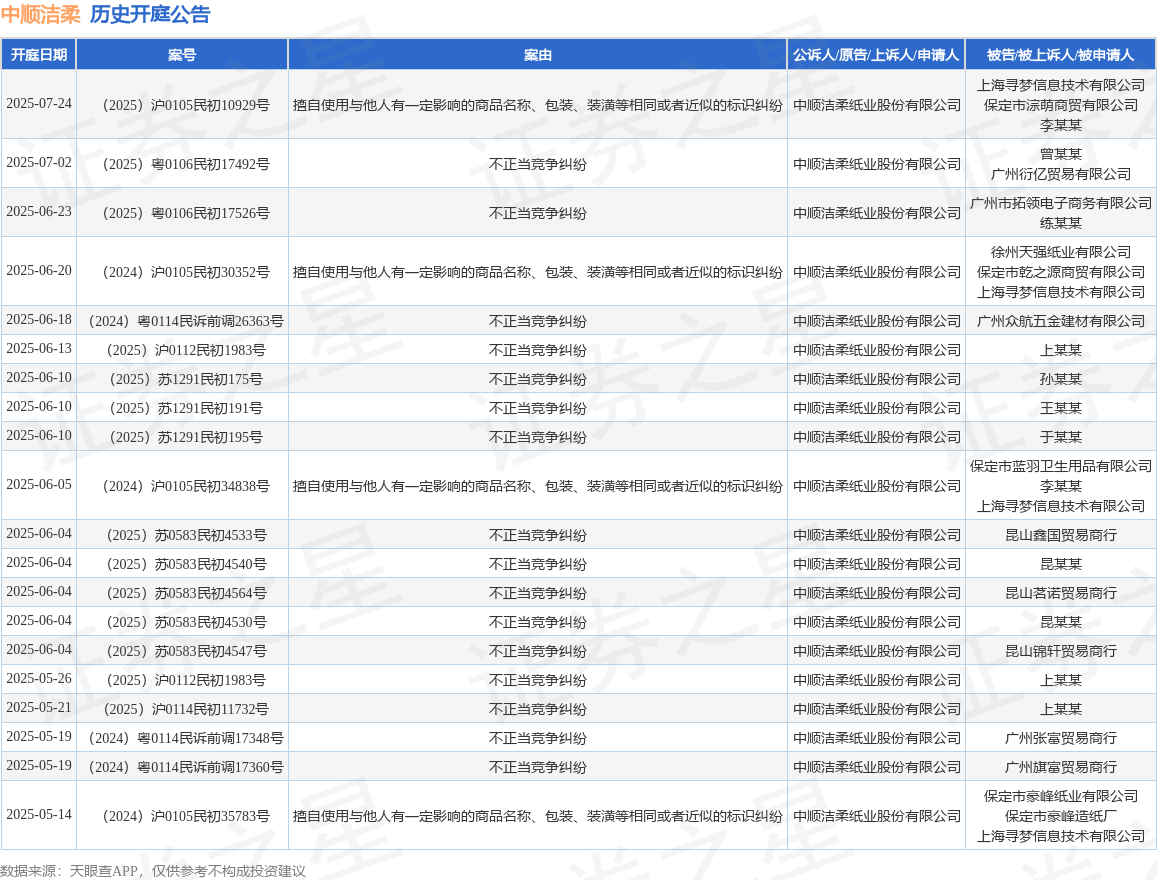Select date cell 2025-06-23
Viewport: 1157px width, 880px height.
point(39,212)
